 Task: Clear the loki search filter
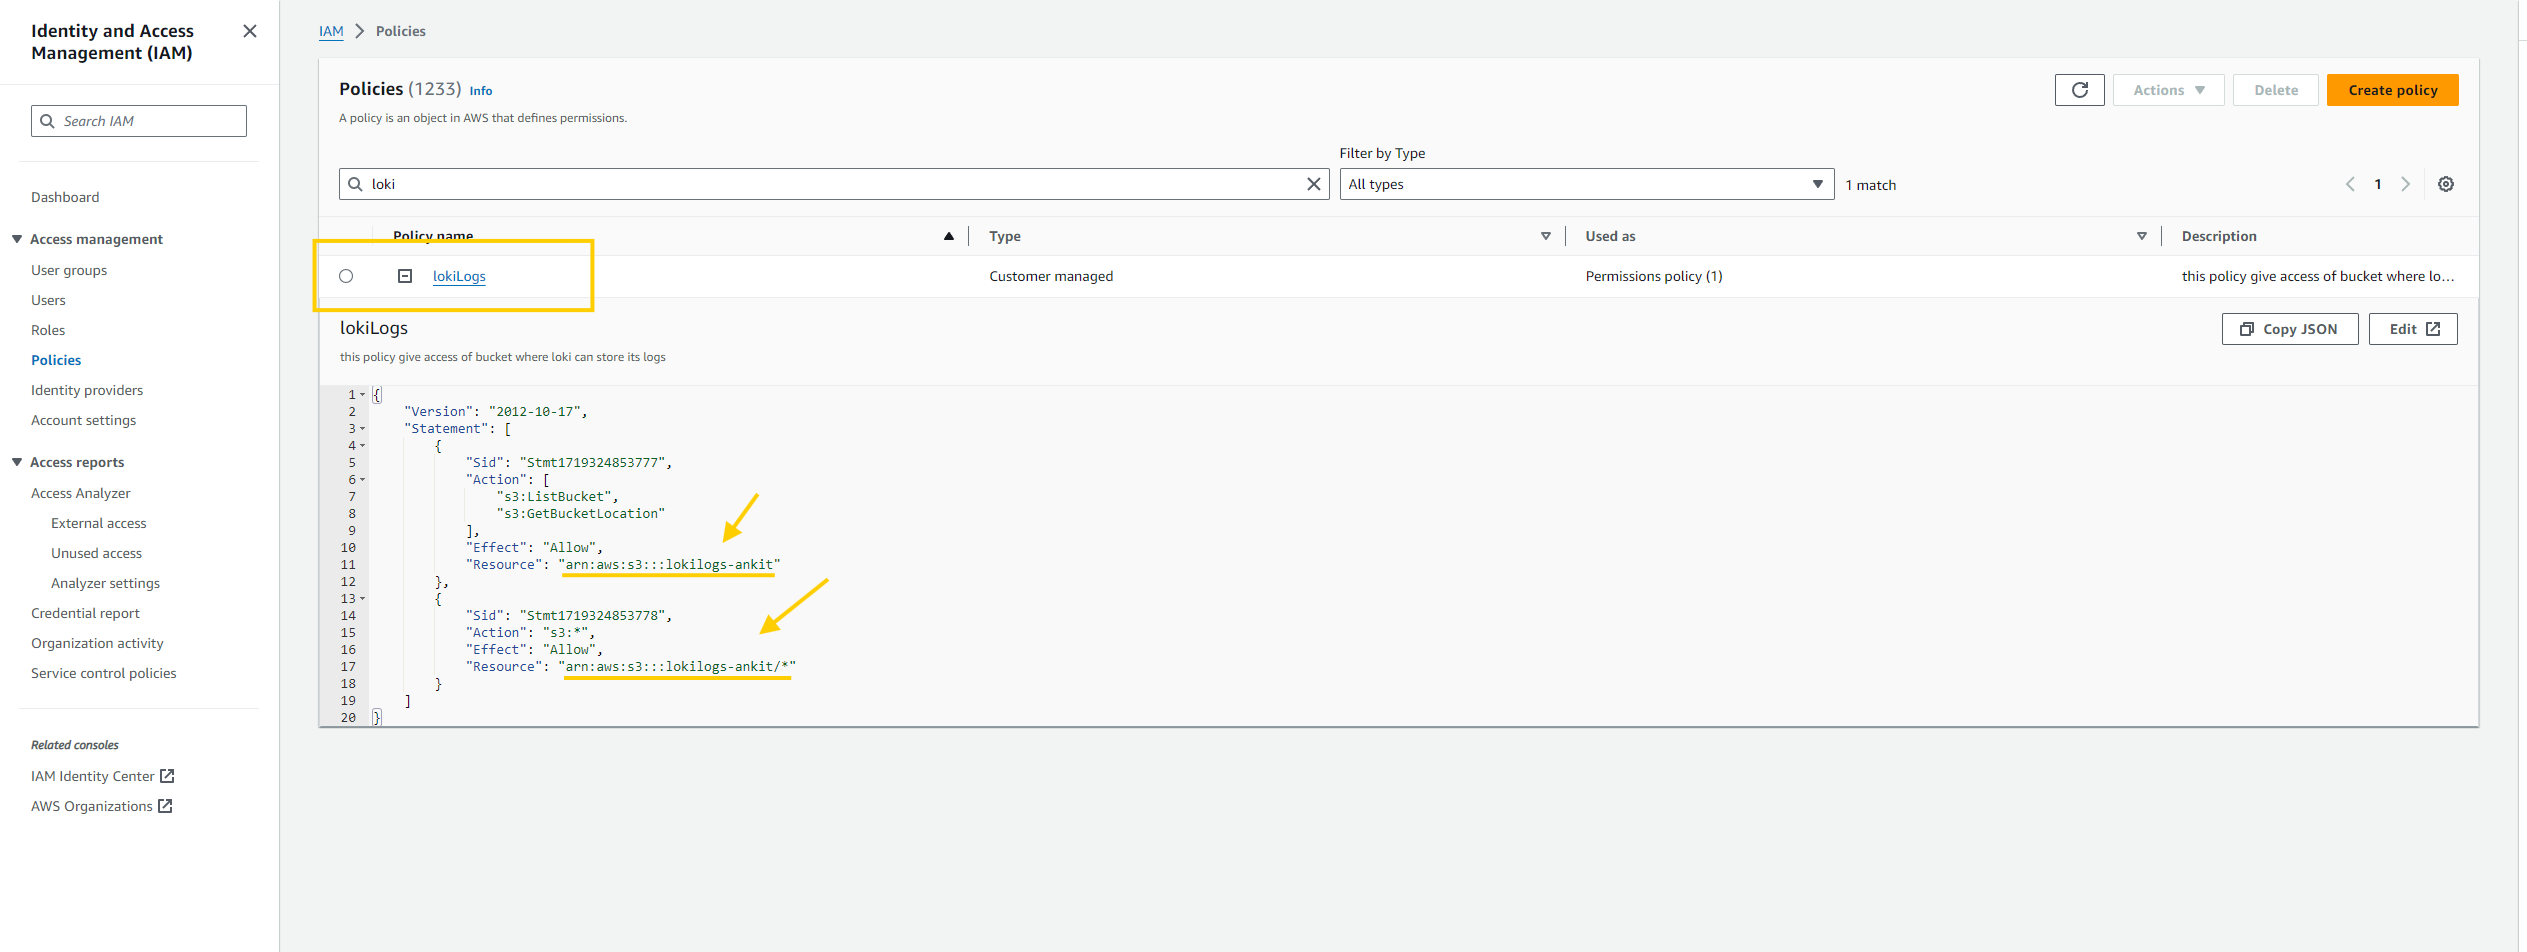[x=1314, y=184]
